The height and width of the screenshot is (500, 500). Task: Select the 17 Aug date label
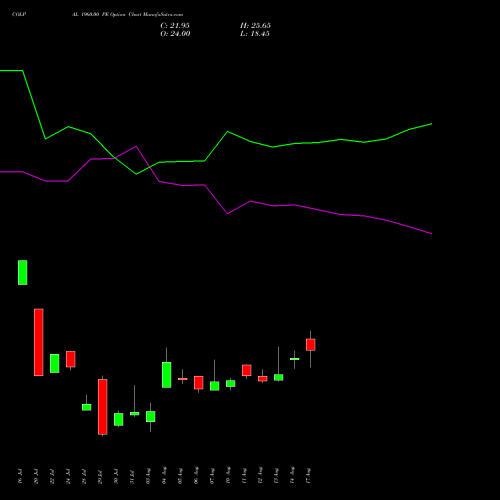tap(308, 475)
